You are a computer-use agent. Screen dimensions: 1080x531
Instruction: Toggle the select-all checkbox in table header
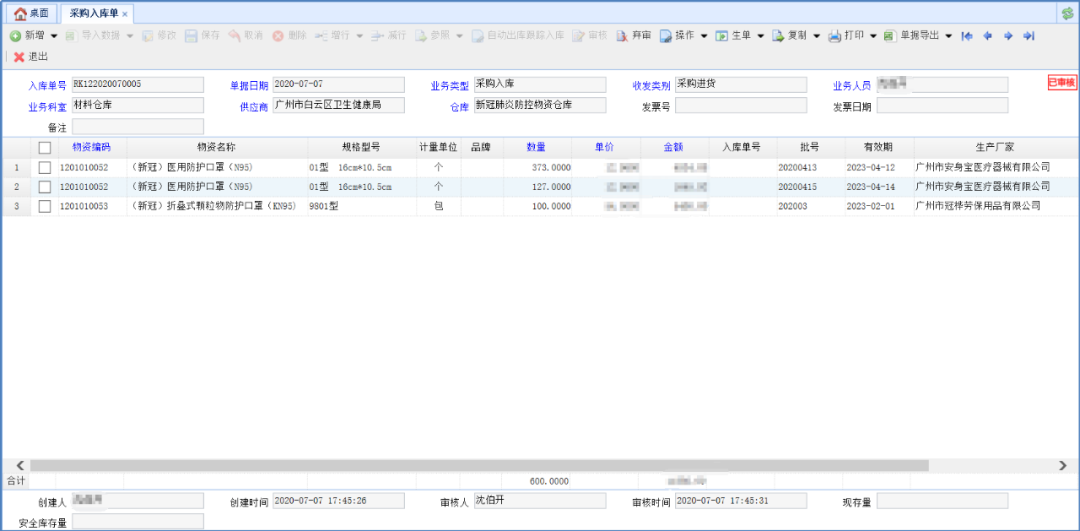pos(45,147)
